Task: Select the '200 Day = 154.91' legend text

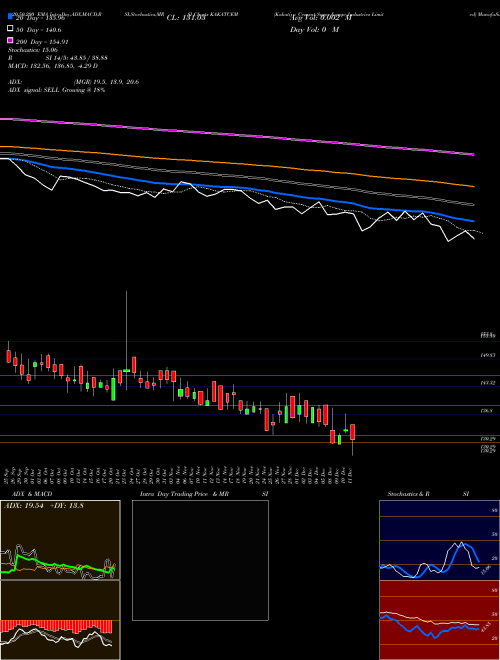Action: [x=43, y=42]
